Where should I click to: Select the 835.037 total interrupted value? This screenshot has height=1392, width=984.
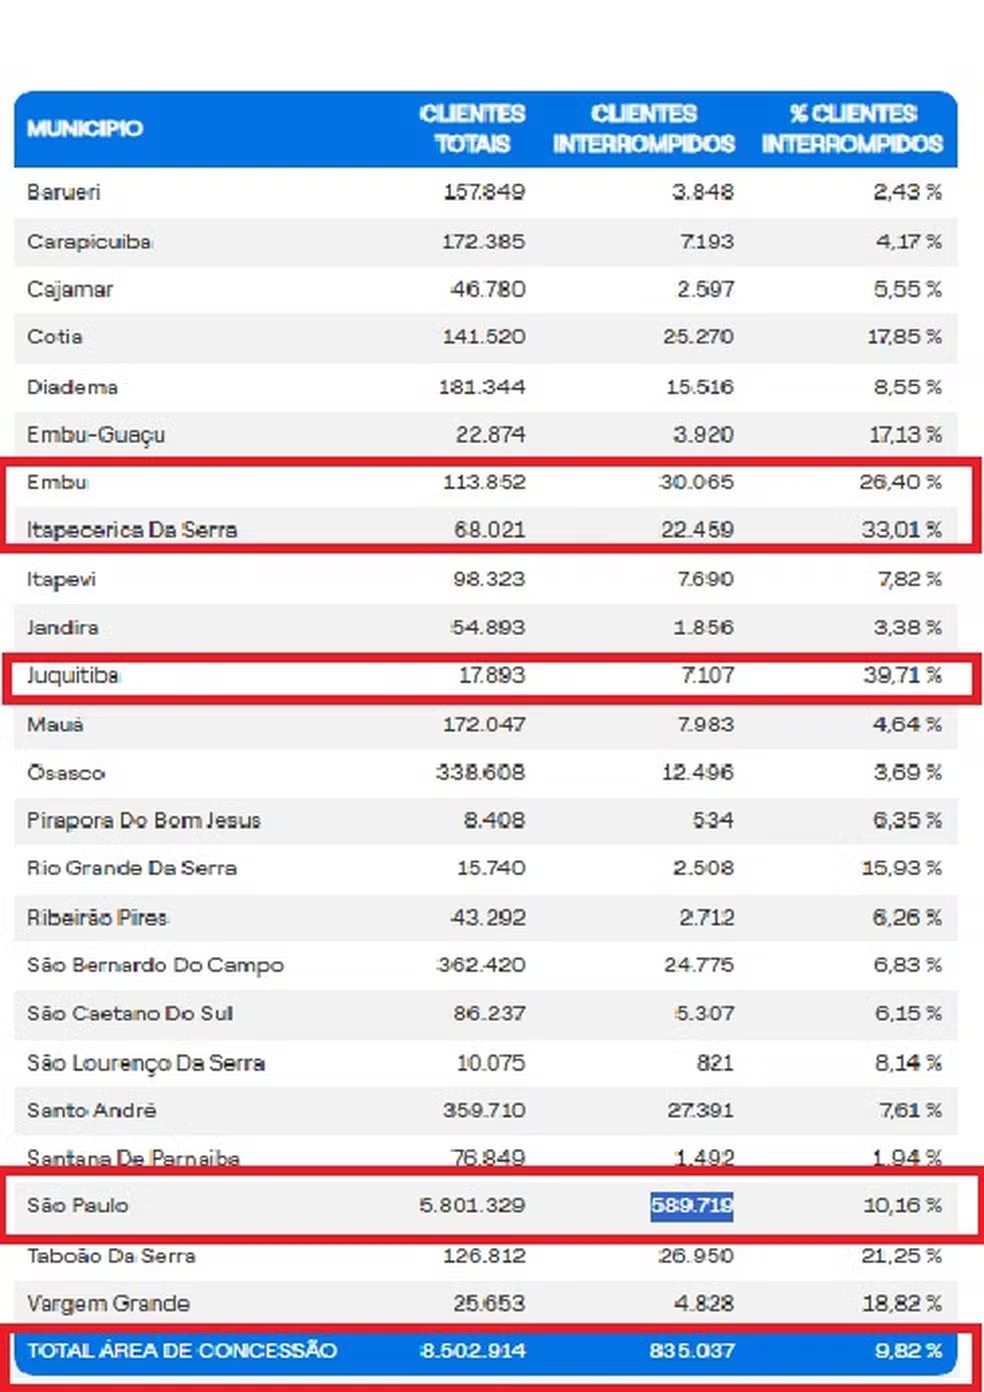(x=691, y=1350)
